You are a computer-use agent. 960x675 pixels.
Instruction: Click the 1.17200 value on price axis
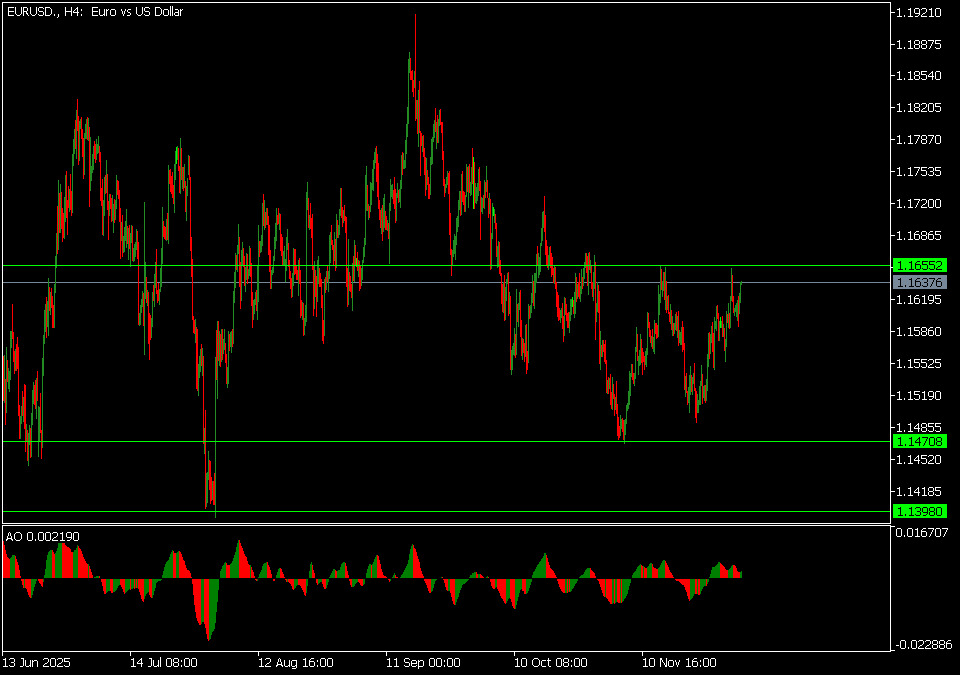(x=919, y=204)
